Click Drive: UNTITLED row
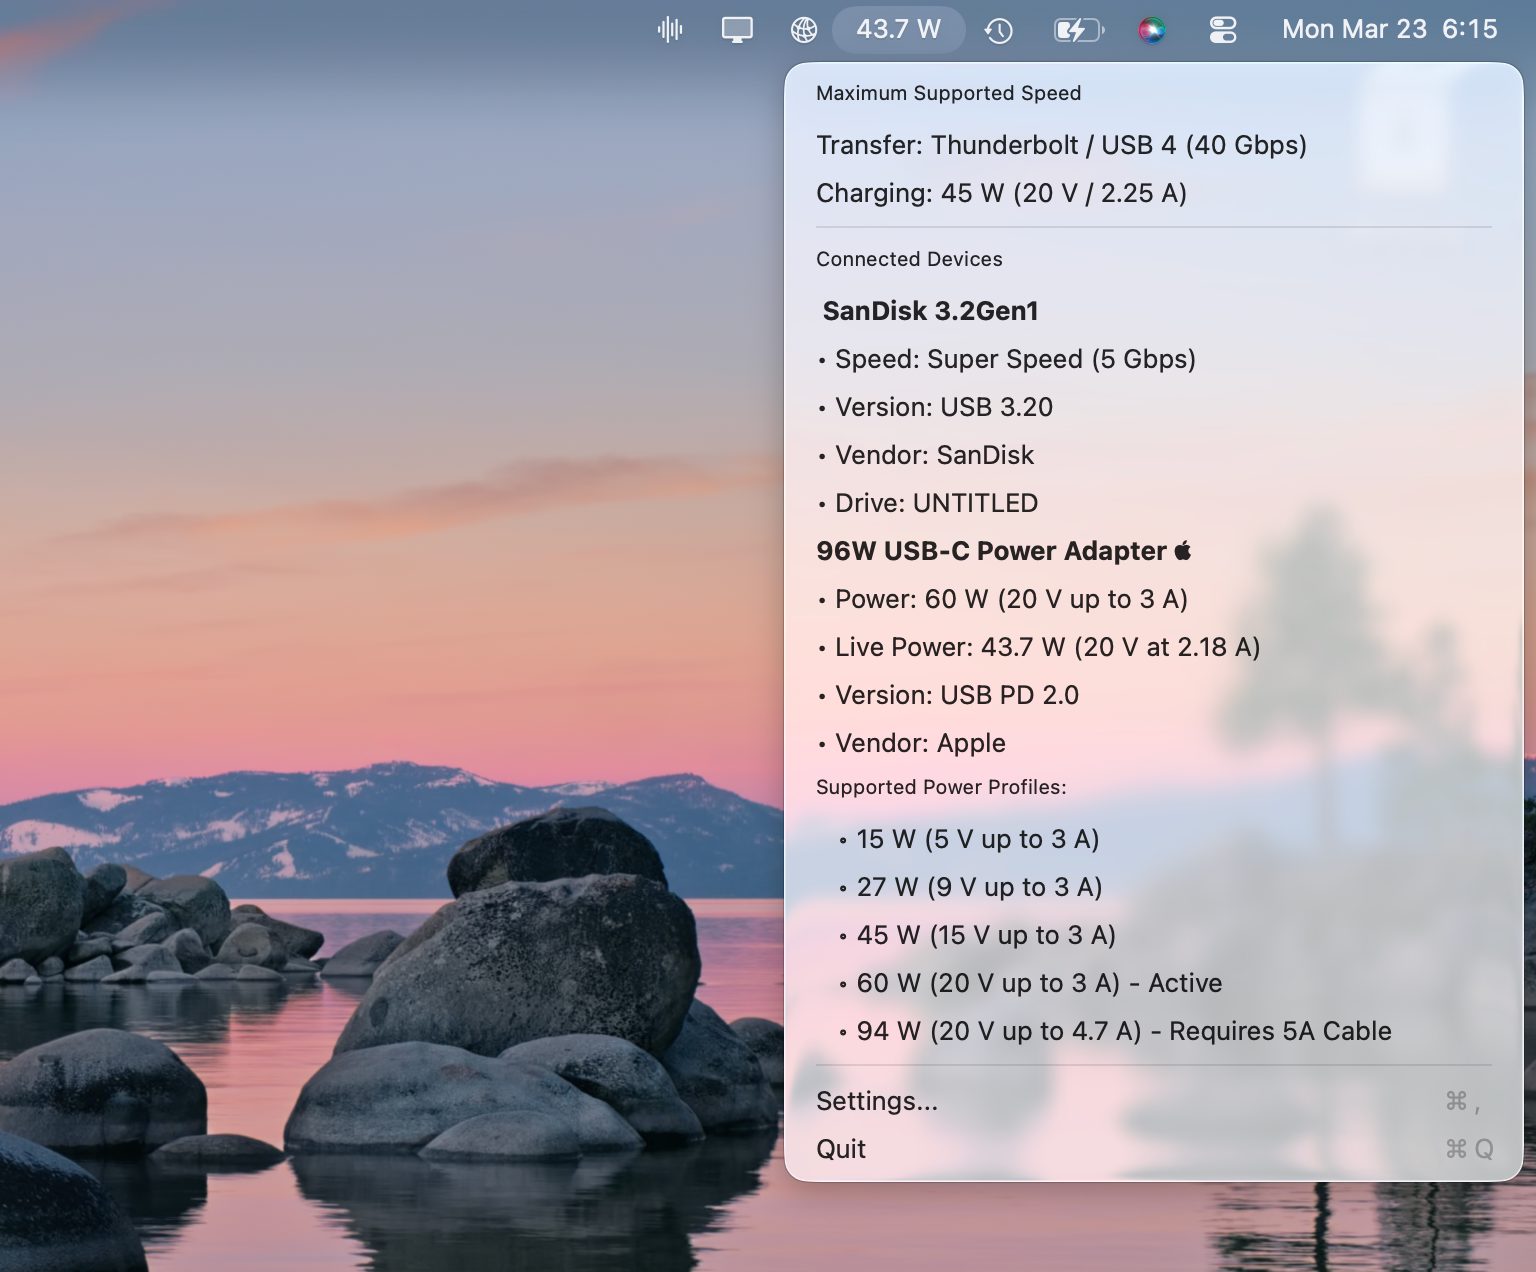Image resolution: width=1536 pixels, height=1272 pixels. (x=928, y=503)
